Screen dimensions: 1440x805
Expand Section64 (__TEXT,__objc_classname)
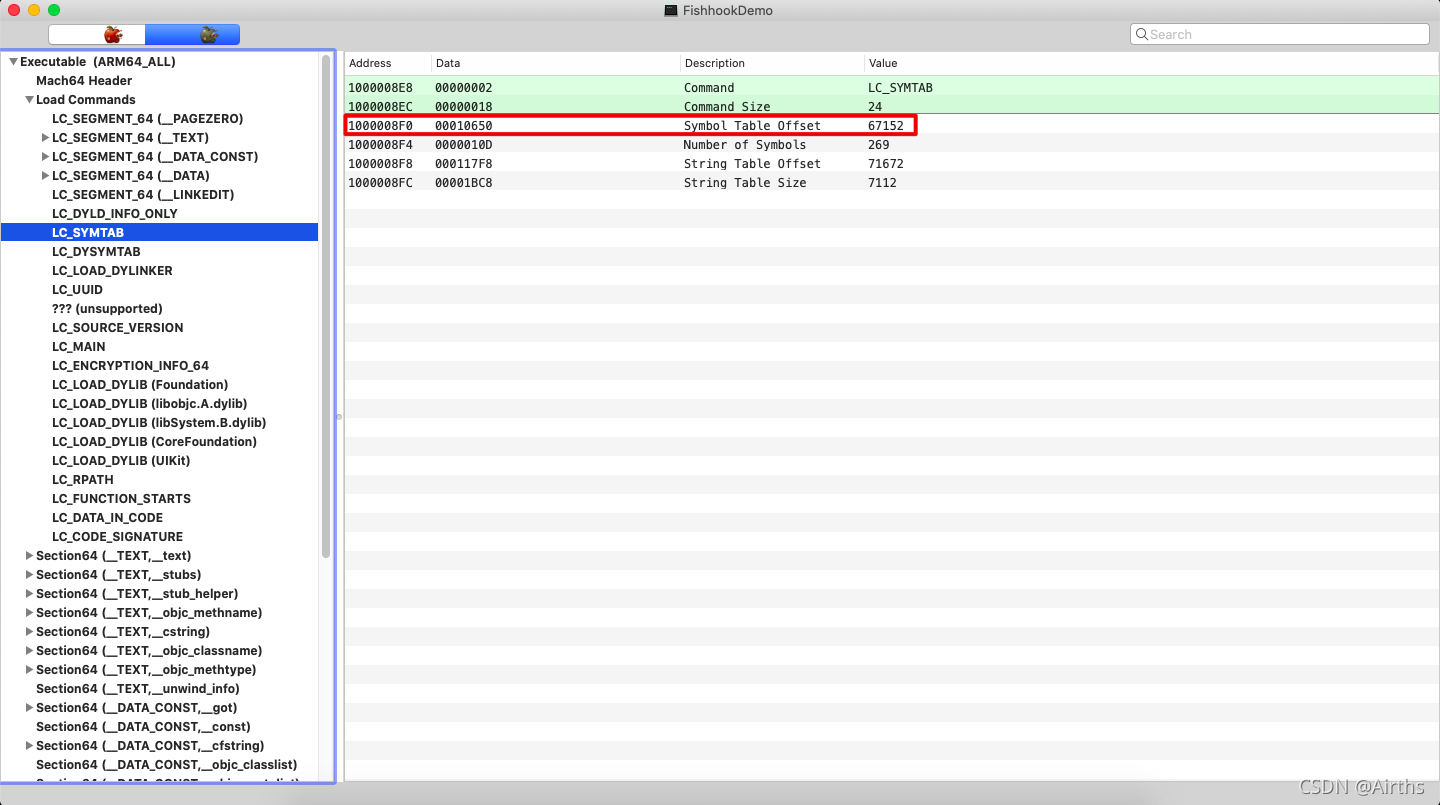(x=29, y=651)
